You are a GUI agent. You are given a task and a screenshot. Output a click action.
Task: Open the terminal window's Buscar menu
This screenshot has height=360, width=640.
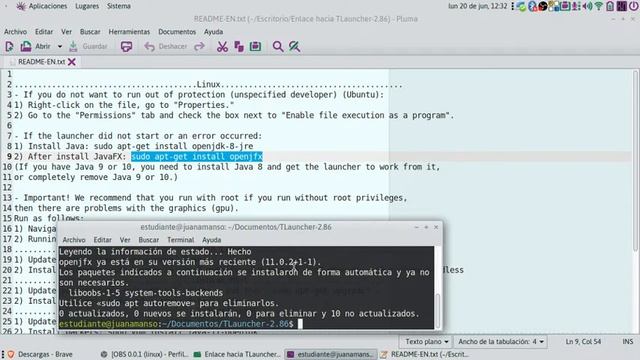pyautogui.click(x=149, y=240)
